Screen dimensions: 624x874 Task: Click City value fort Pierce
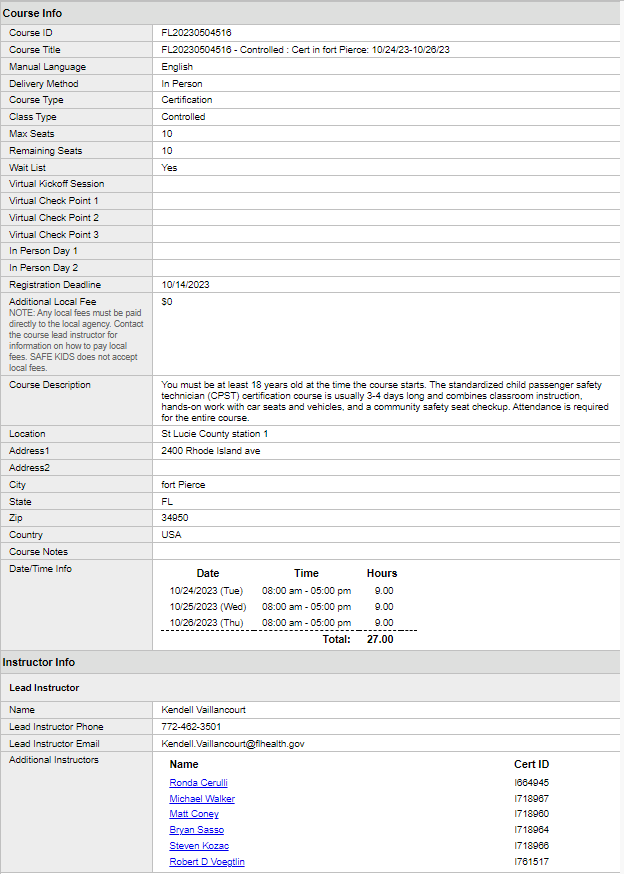(x=183, y=485)
